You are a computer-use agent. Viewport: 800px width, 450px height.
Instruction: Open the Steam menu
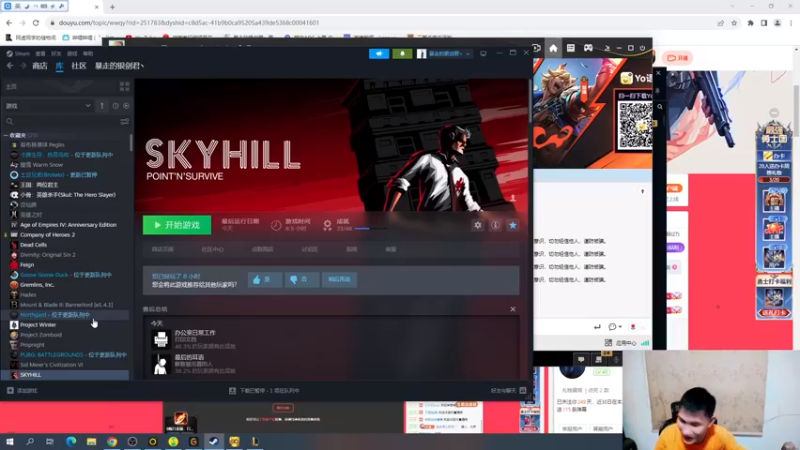click(19, 54)
